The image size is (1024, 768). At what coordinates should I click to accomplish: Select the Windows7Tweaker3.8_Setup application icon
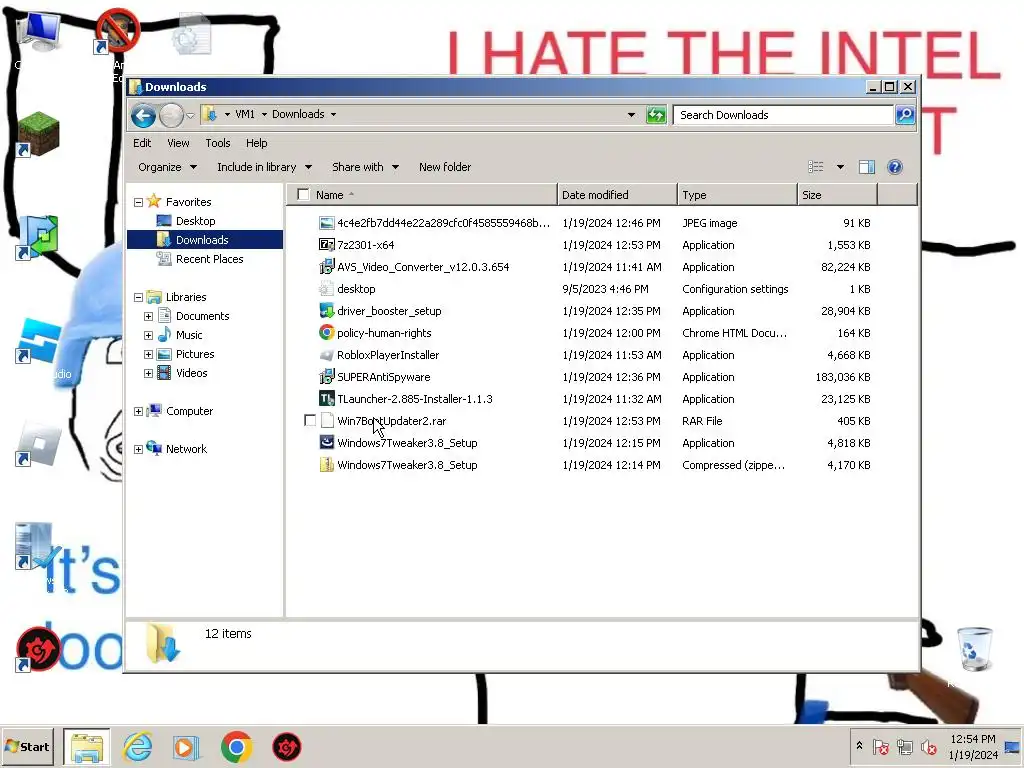[327, 443]
